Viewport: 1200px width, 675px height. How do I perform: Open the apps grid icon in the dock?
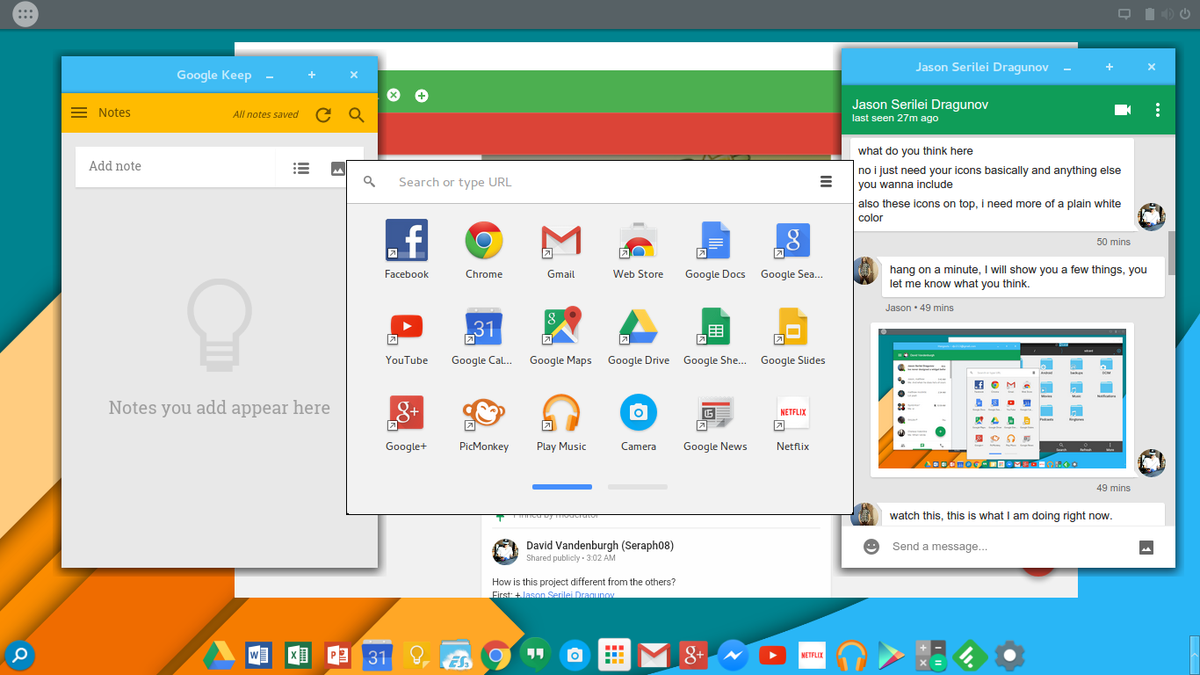tap(614, 656)
